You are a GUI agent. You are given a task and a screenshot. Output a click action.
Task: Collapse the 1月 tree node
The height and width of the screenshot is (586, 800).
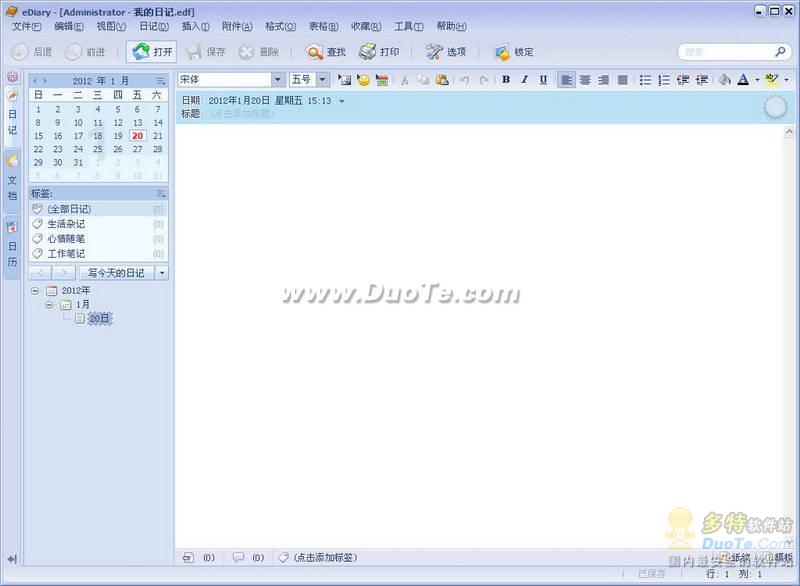click(x=49, y=305)
